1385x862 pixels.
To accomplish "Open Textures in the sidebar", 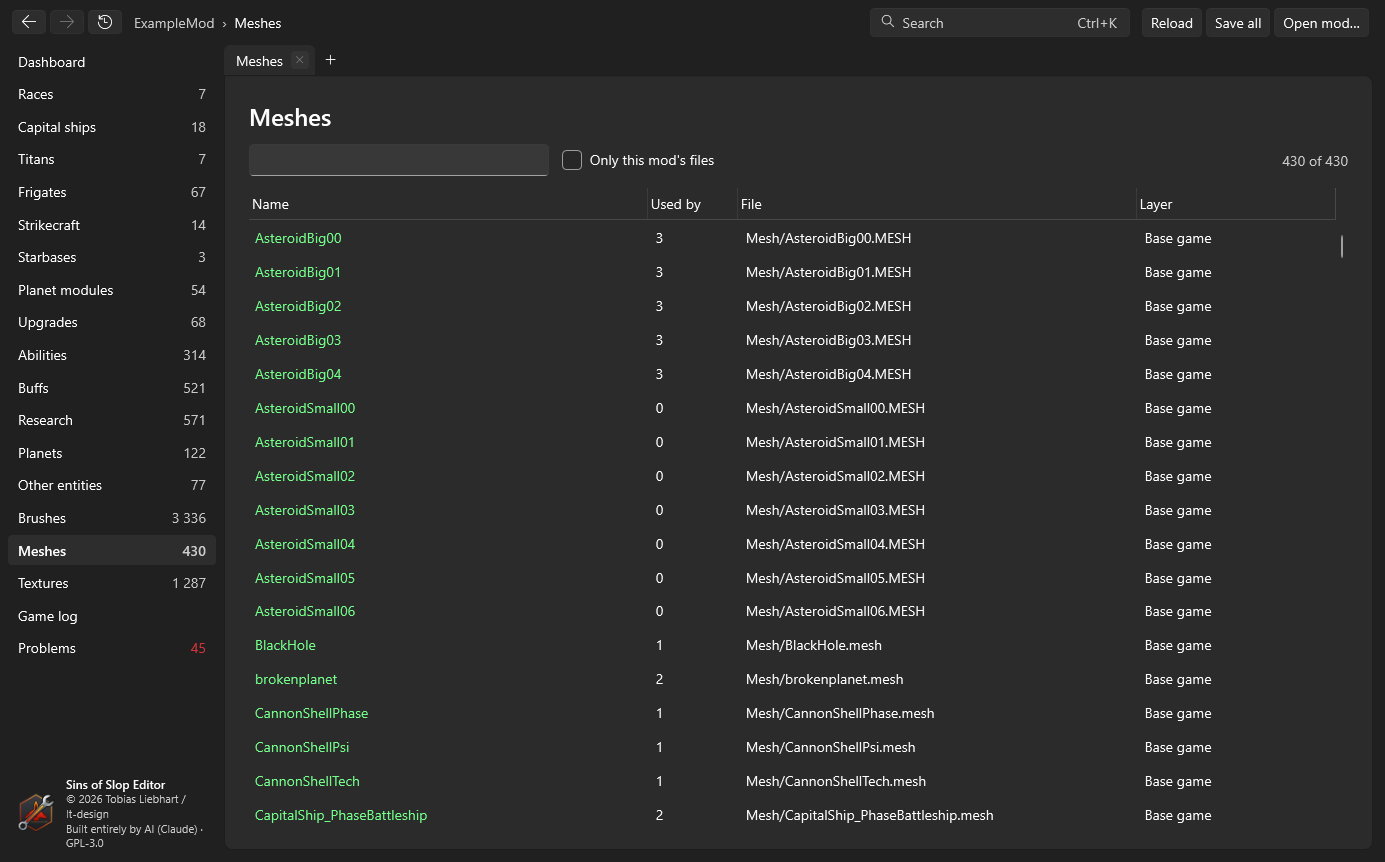I will [111, 583].
